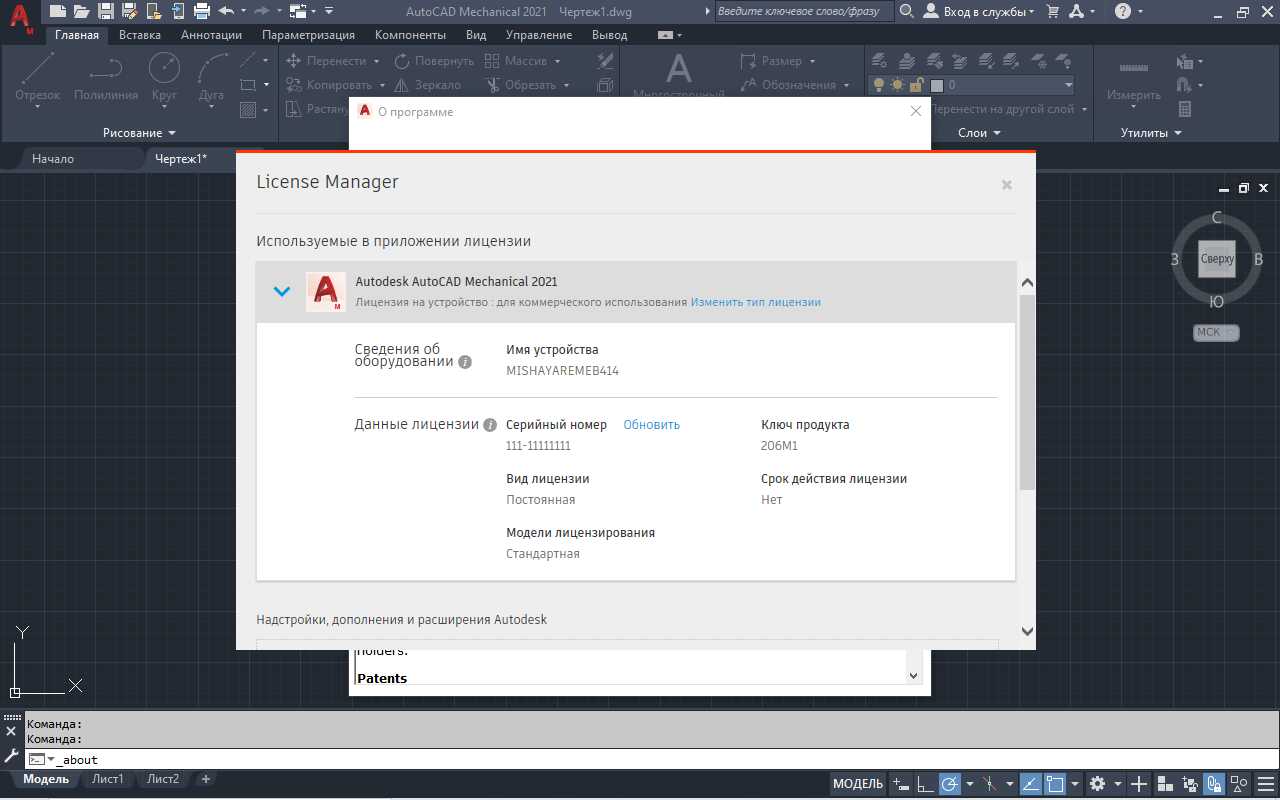
Task: Toggle object snap tracking in status bar
Action: pyautogui.click(x=1030, y=784)
